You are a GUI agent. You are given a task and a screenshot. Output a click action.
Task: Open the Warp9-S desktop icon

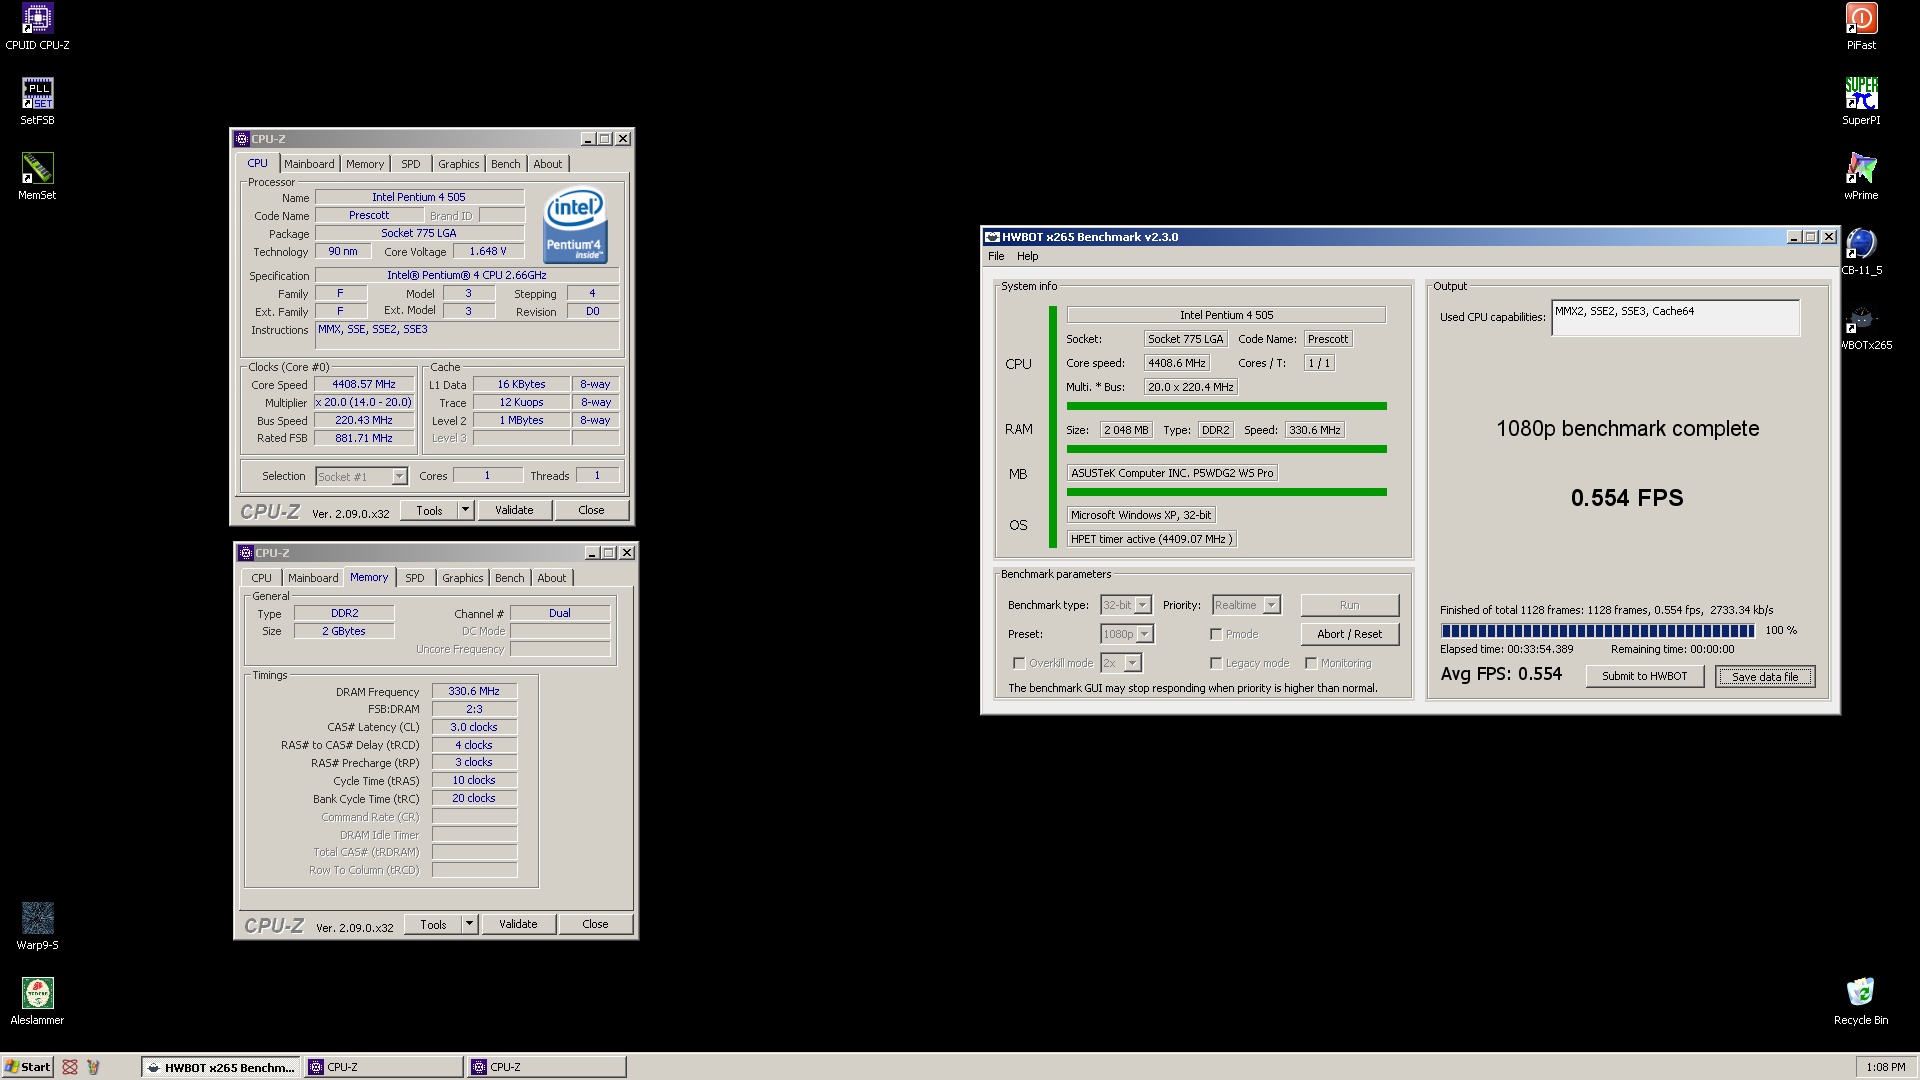pos(37,927)
